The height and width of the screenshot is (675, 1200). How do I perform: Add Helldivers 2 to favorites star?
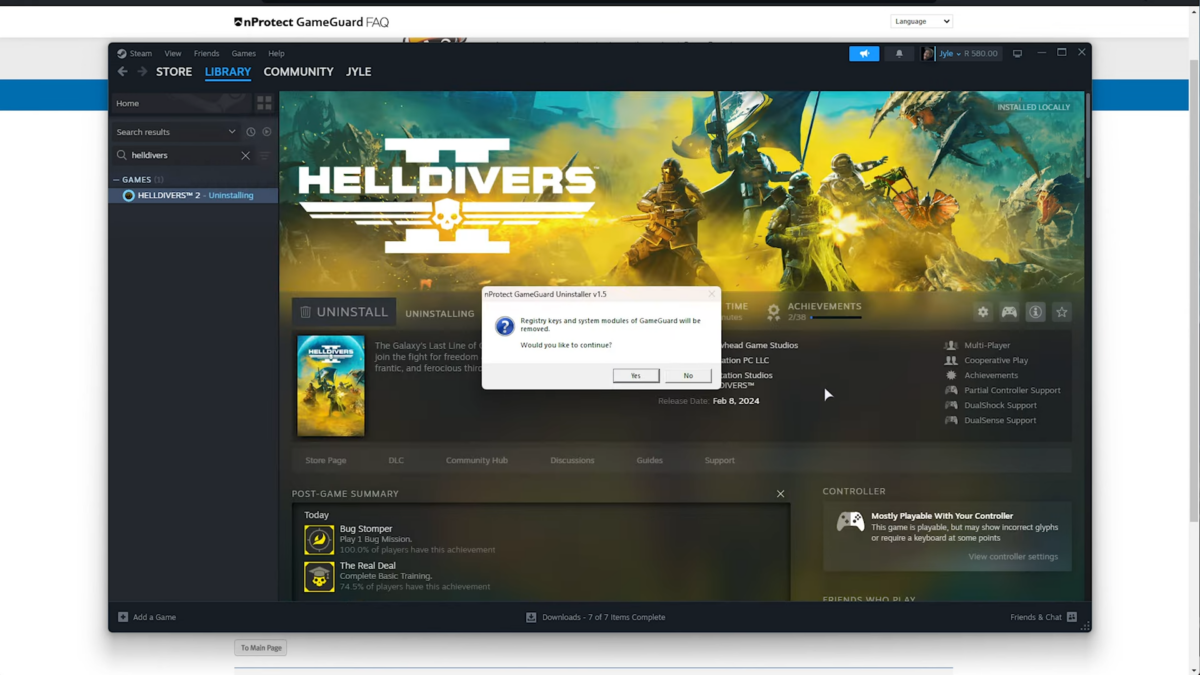pos(1062,313)
